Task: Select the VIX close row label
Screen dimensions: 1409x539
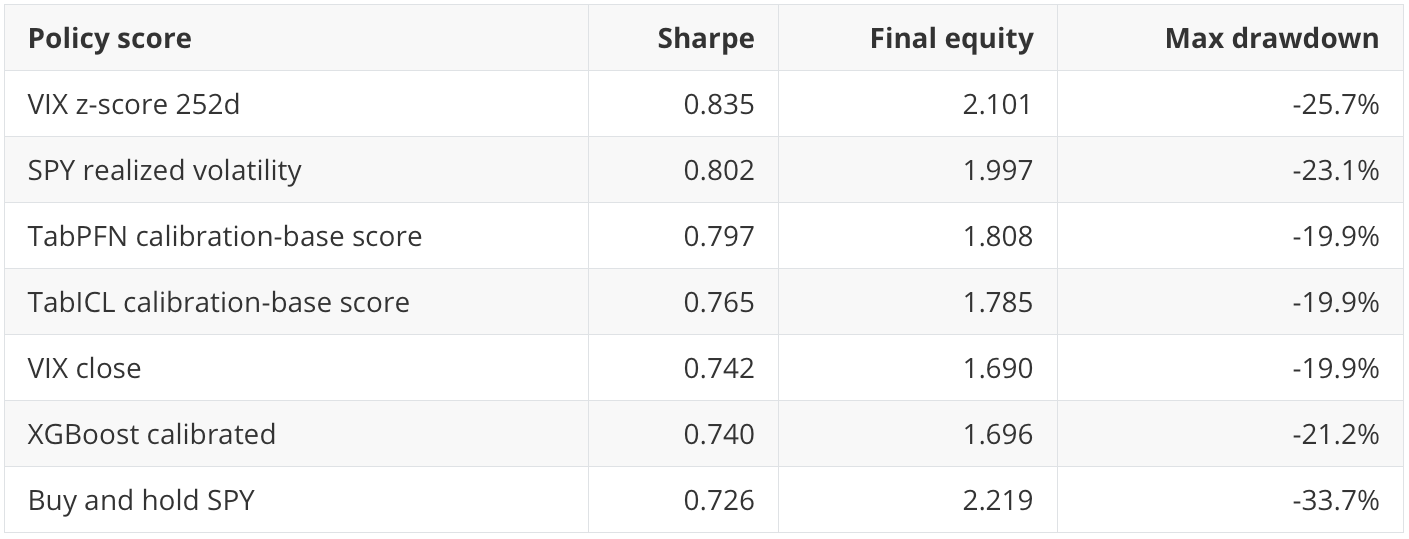Action: coord(85,368)
